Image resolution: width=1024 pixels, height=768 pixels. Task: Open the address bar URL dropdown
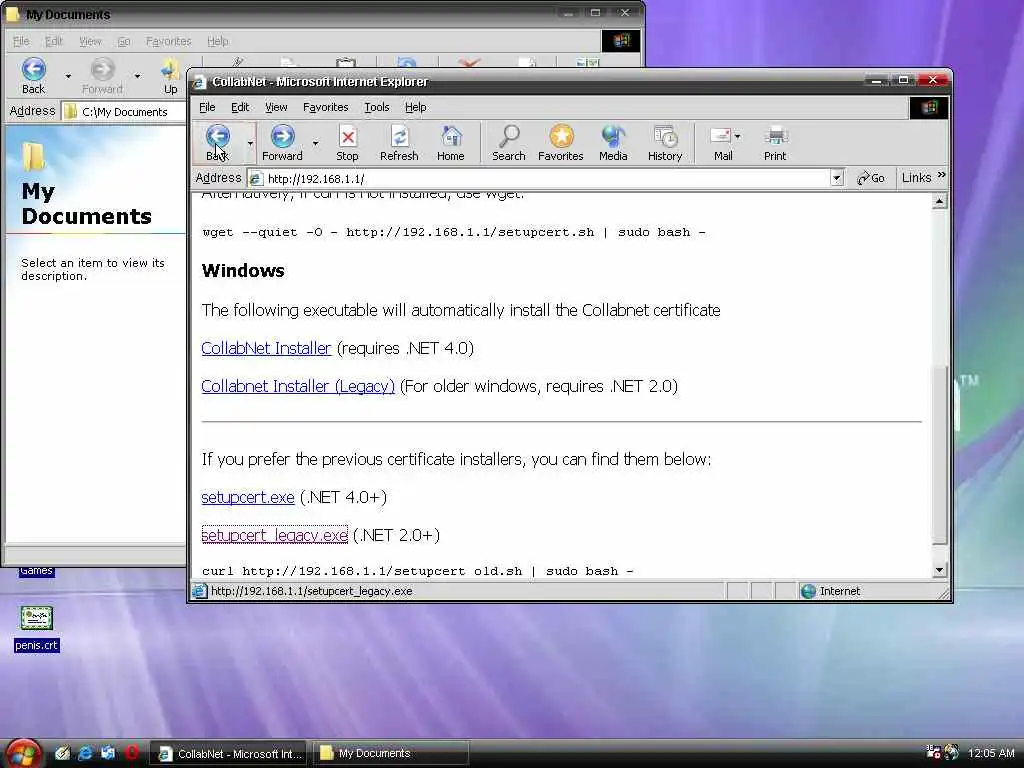pyautogui.click(x=837, y=178)
